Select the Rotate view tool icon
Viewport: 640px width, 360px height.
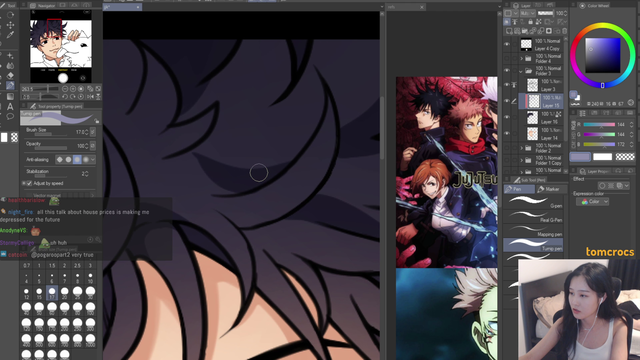10,15
